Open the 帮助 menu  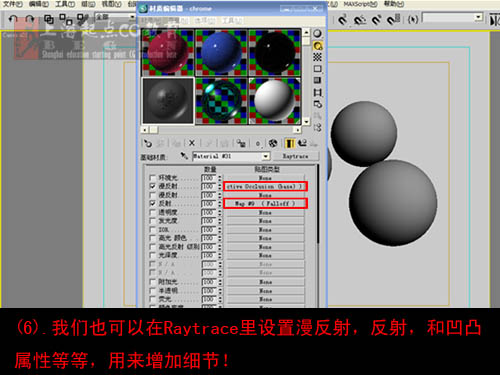[394, 4]
